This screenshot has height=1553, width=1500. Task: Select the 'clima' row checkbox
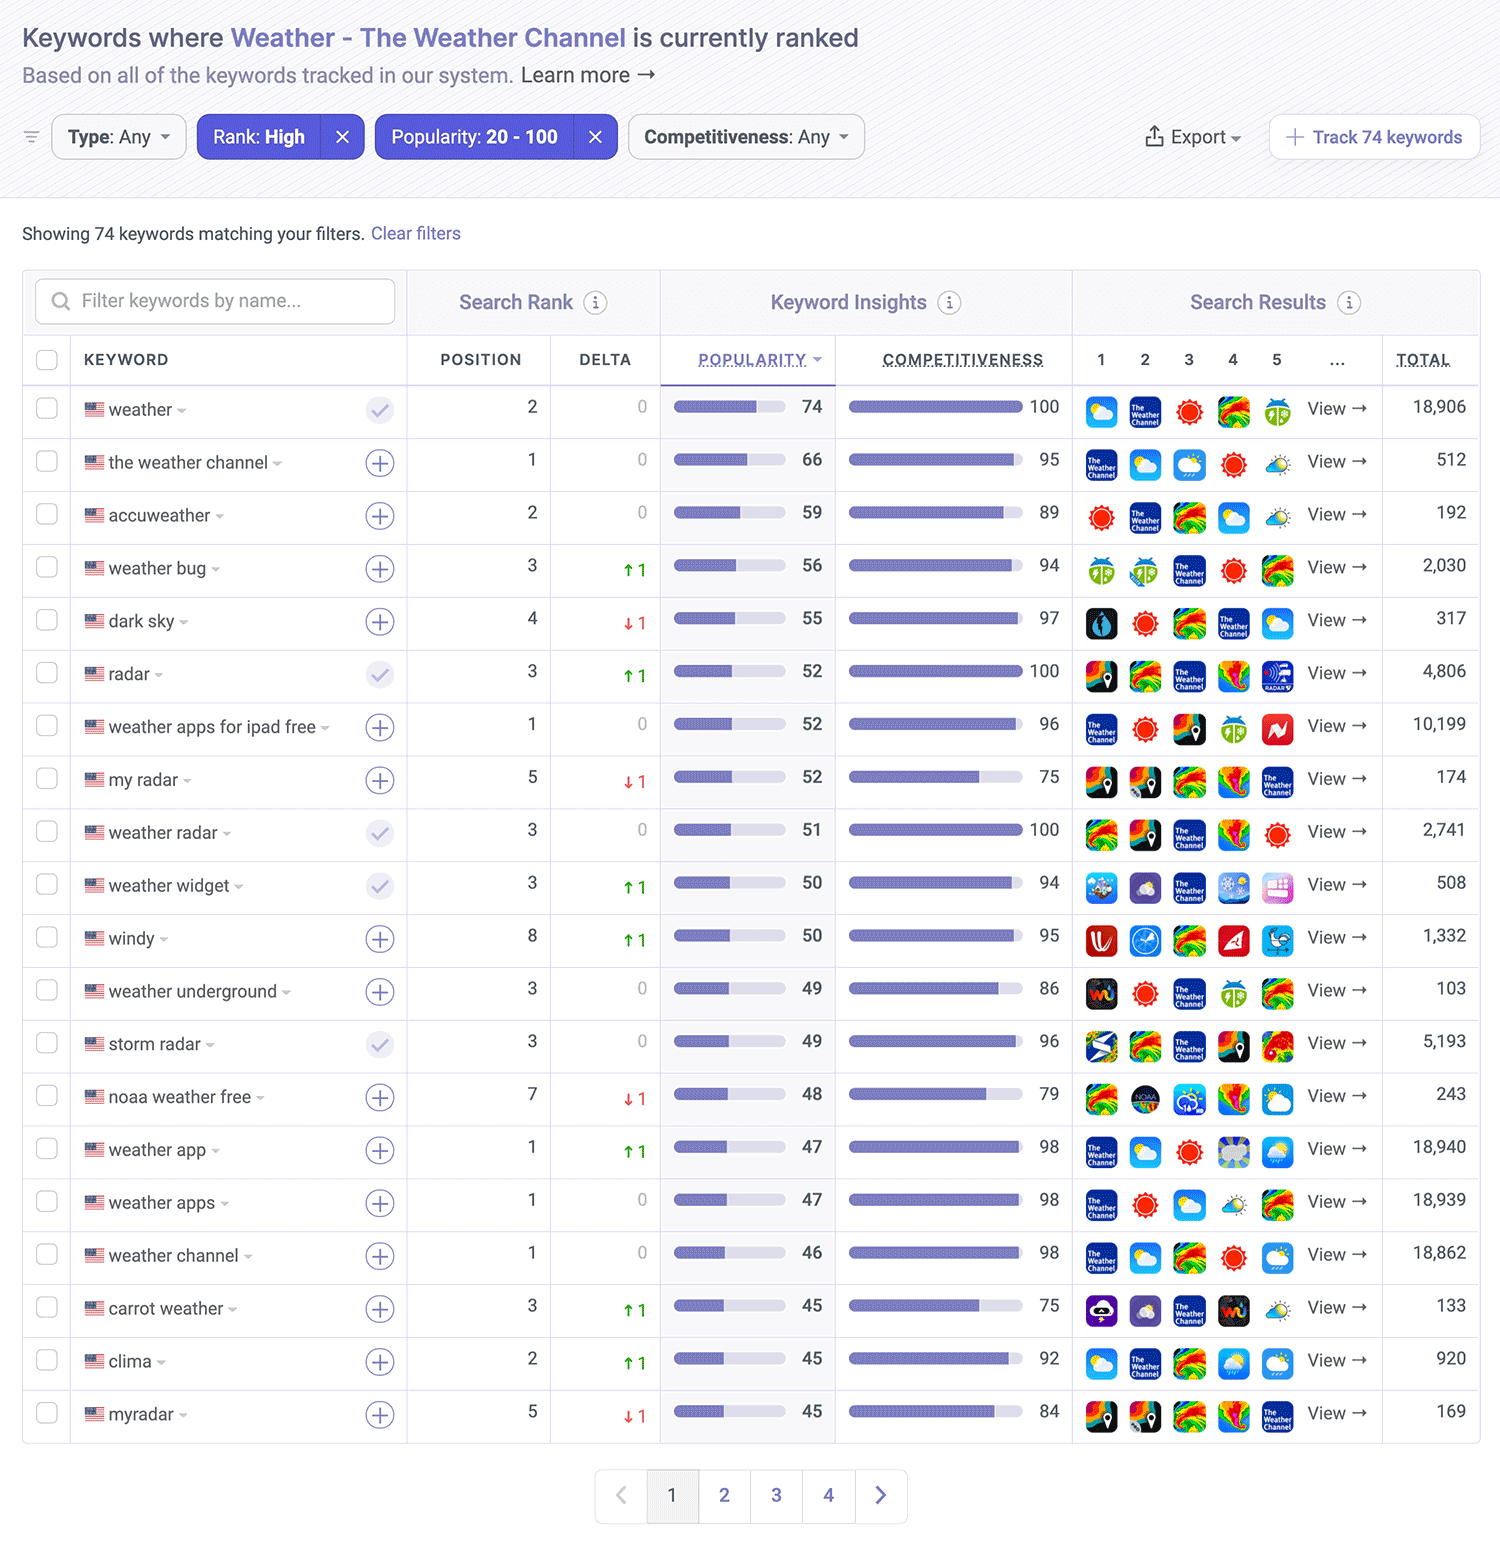point(47,1360)
